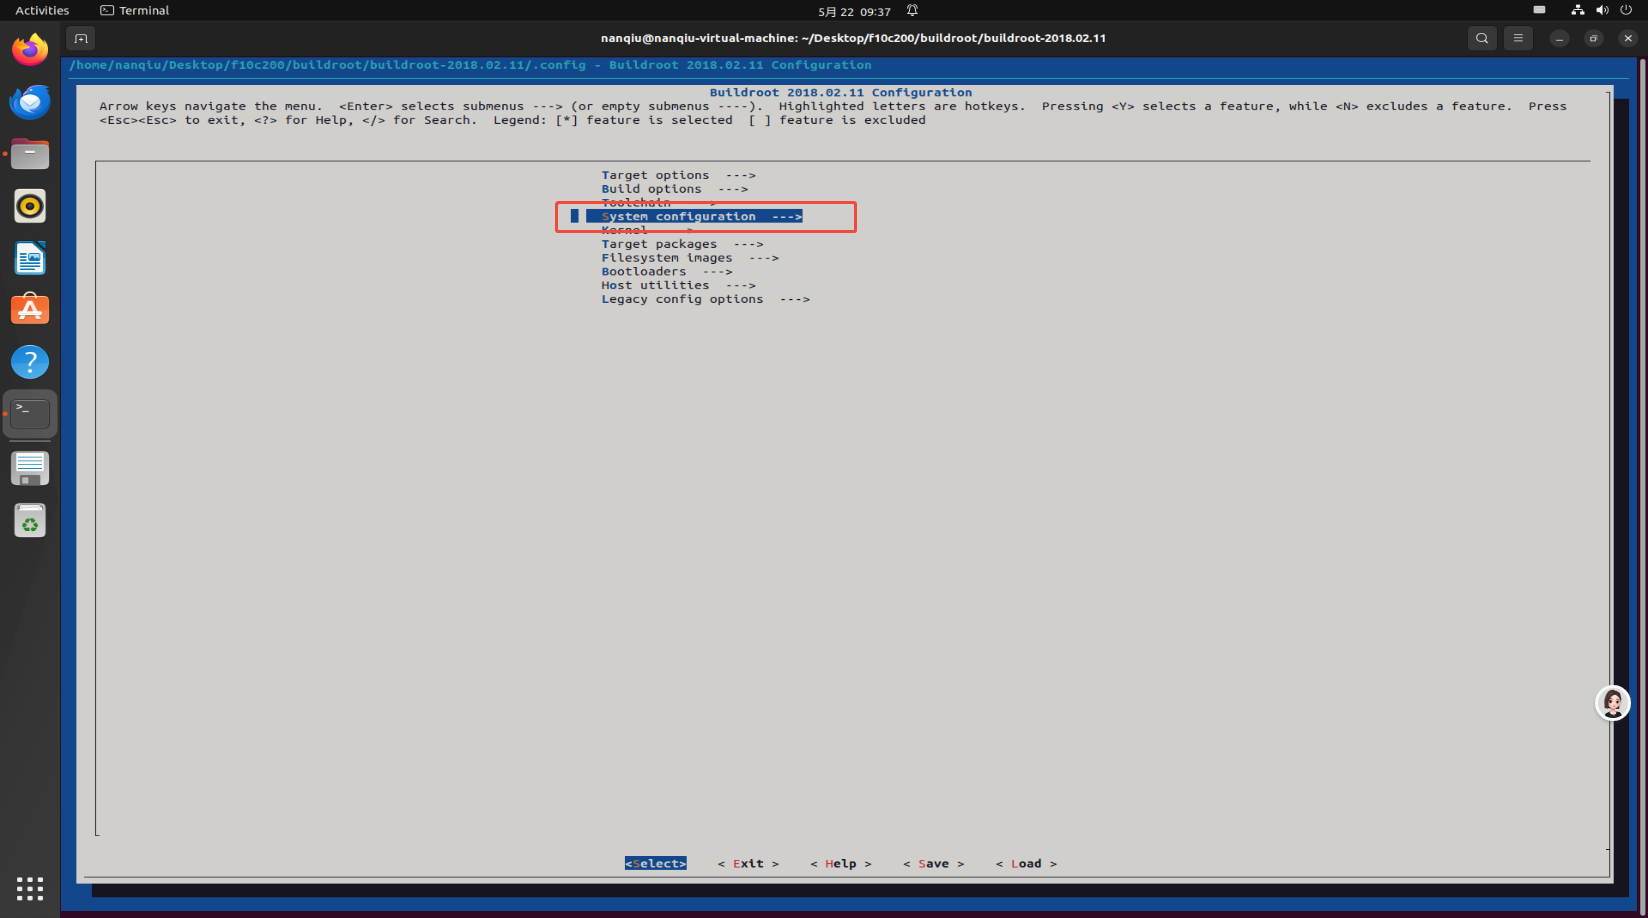Click the .config path title line
This screenshot has height=918, width=1648.
tap(470, 65)
